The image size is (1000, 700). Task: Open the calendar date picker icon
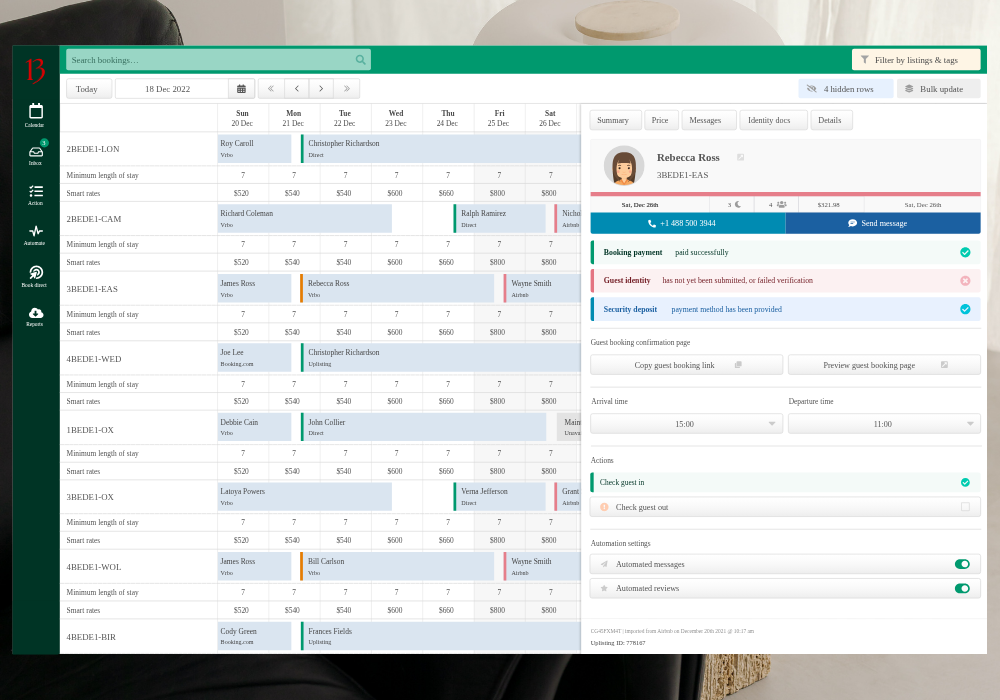point(241,89)
